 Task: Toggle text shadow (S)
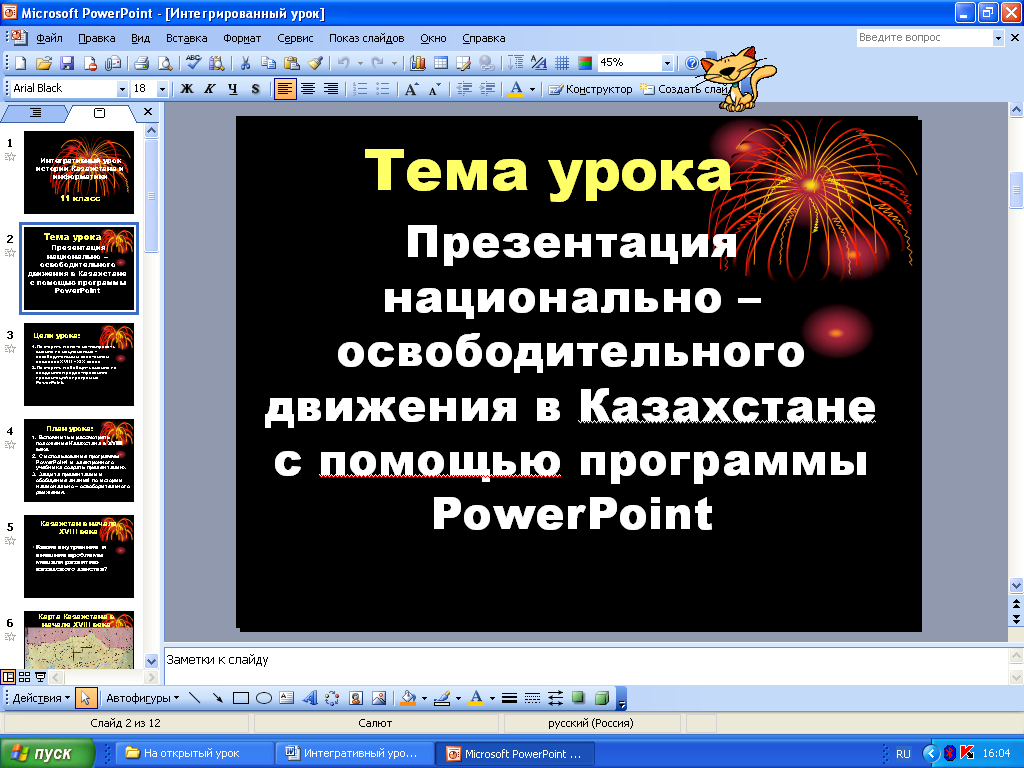tap(256, 89)
